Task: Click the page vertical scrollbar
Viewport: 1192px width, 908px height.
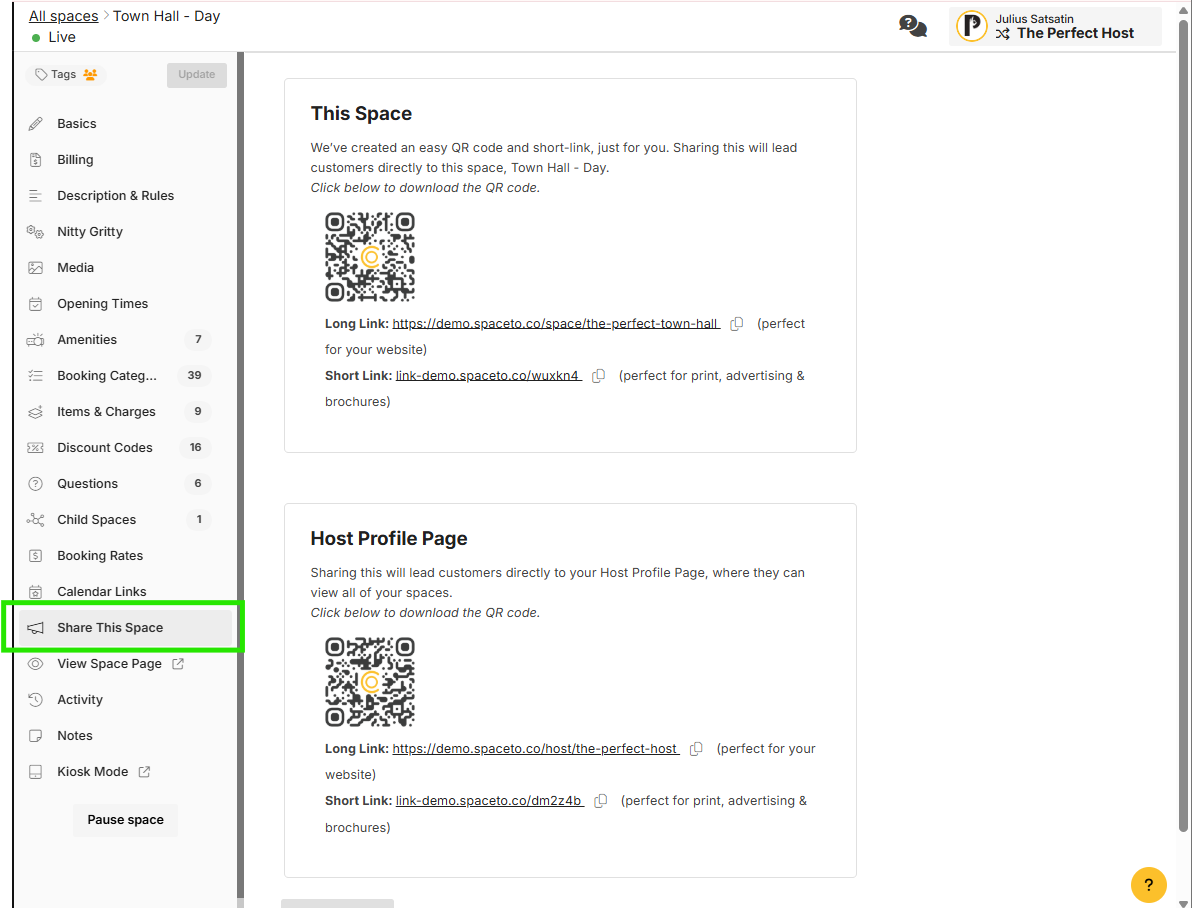Action: click(x=1183, y=426)
